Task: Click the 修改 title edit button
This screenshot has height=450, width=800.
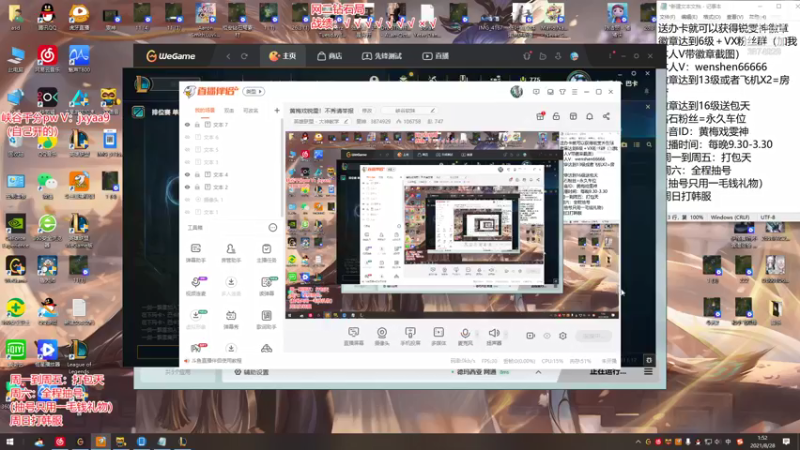Action: 367,111
